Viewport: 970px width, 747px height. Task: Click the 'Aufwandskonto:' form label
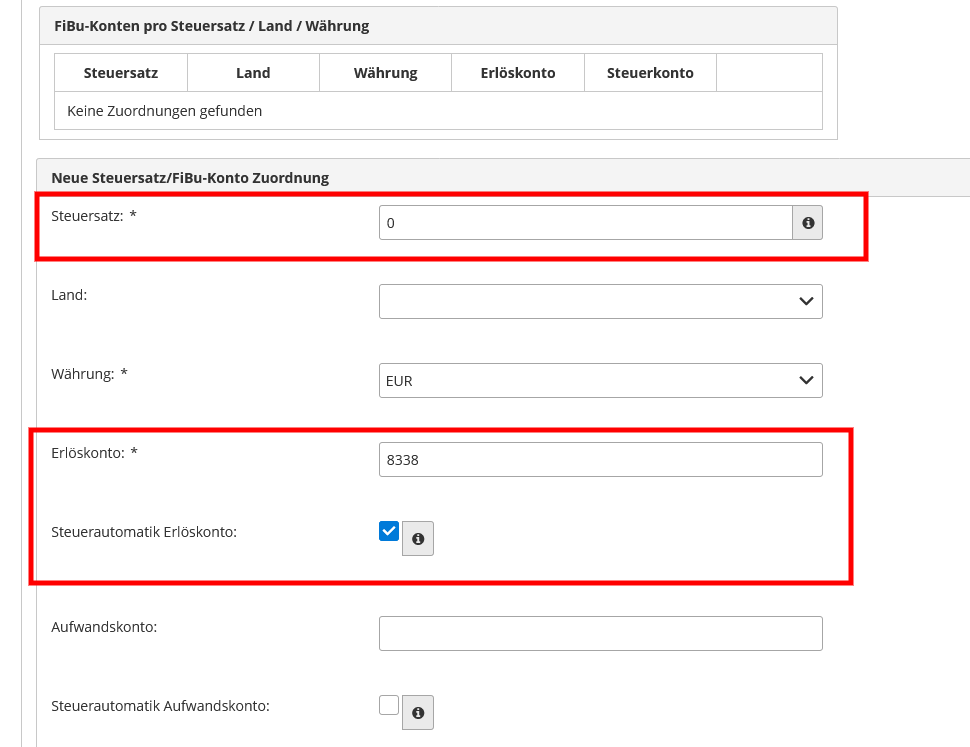(x=104, y=627)
